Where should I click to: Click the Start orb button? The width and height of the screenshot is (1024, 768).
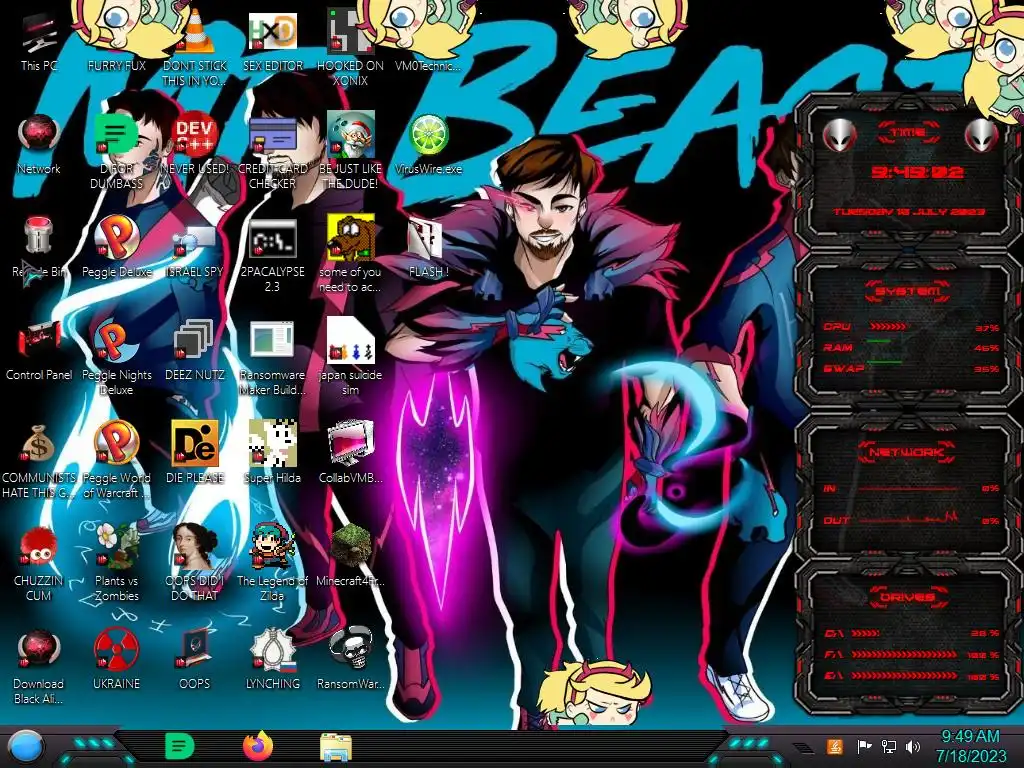pyautogui.click(x=25, y=746)
